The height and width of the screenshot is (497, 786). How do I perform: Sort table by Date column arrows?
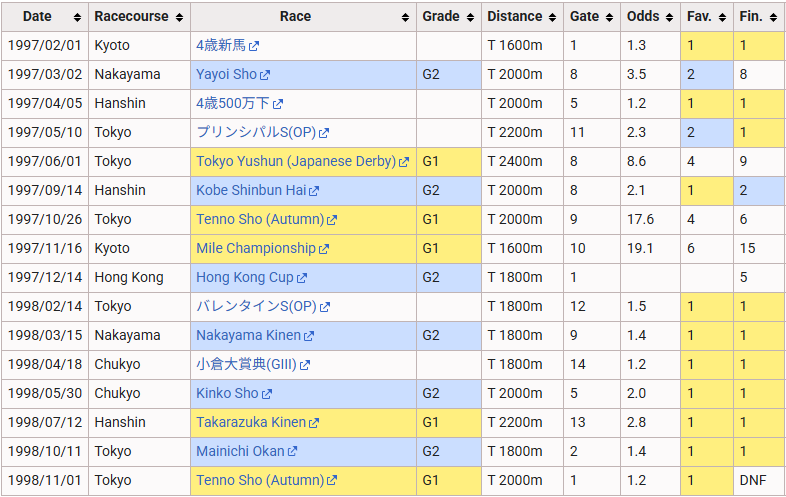tap(77, 18)
